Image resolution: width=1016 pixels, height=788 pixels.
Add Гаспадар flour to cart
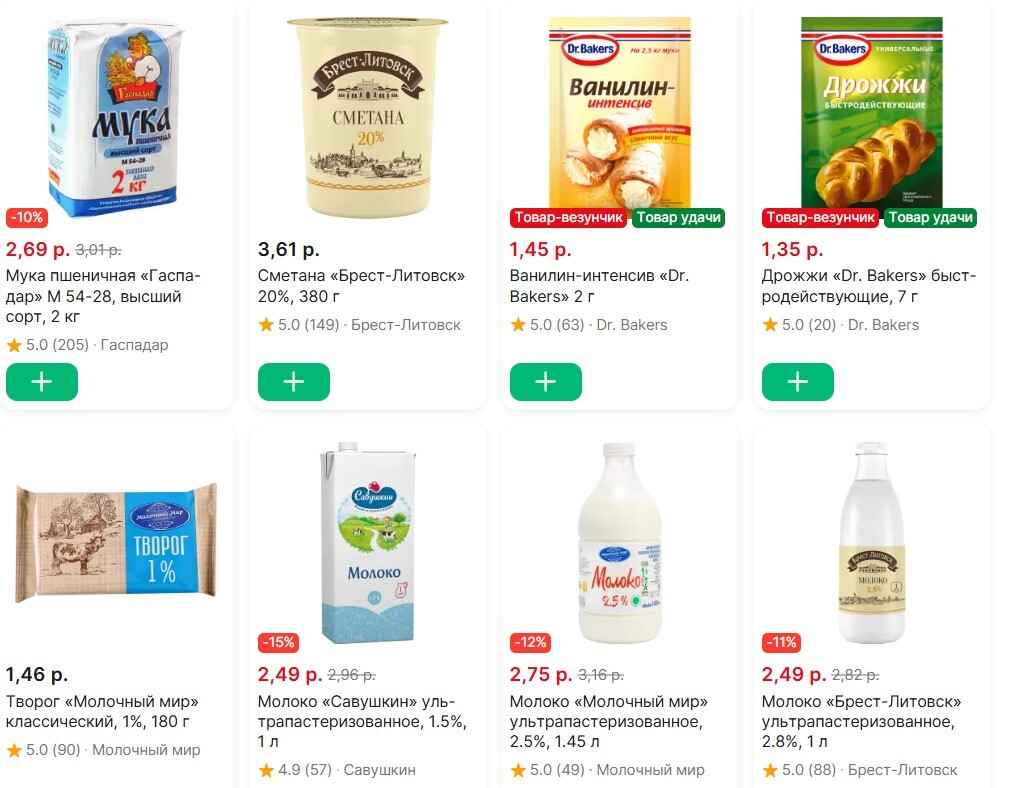(41, 383)
